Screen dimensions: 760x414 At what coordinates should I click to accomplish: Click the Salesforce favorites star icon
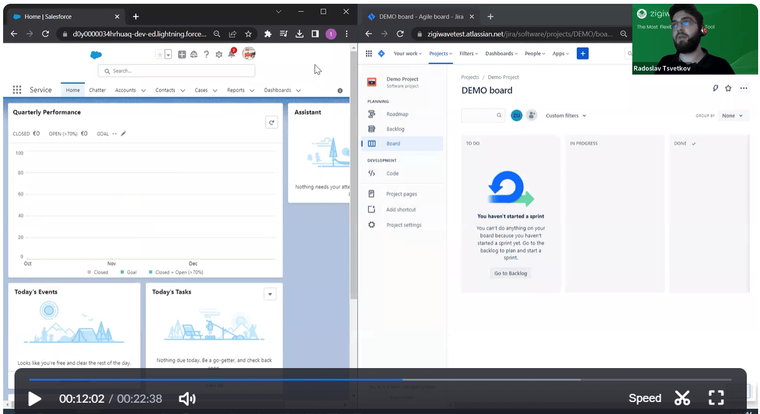pos(159,55)
